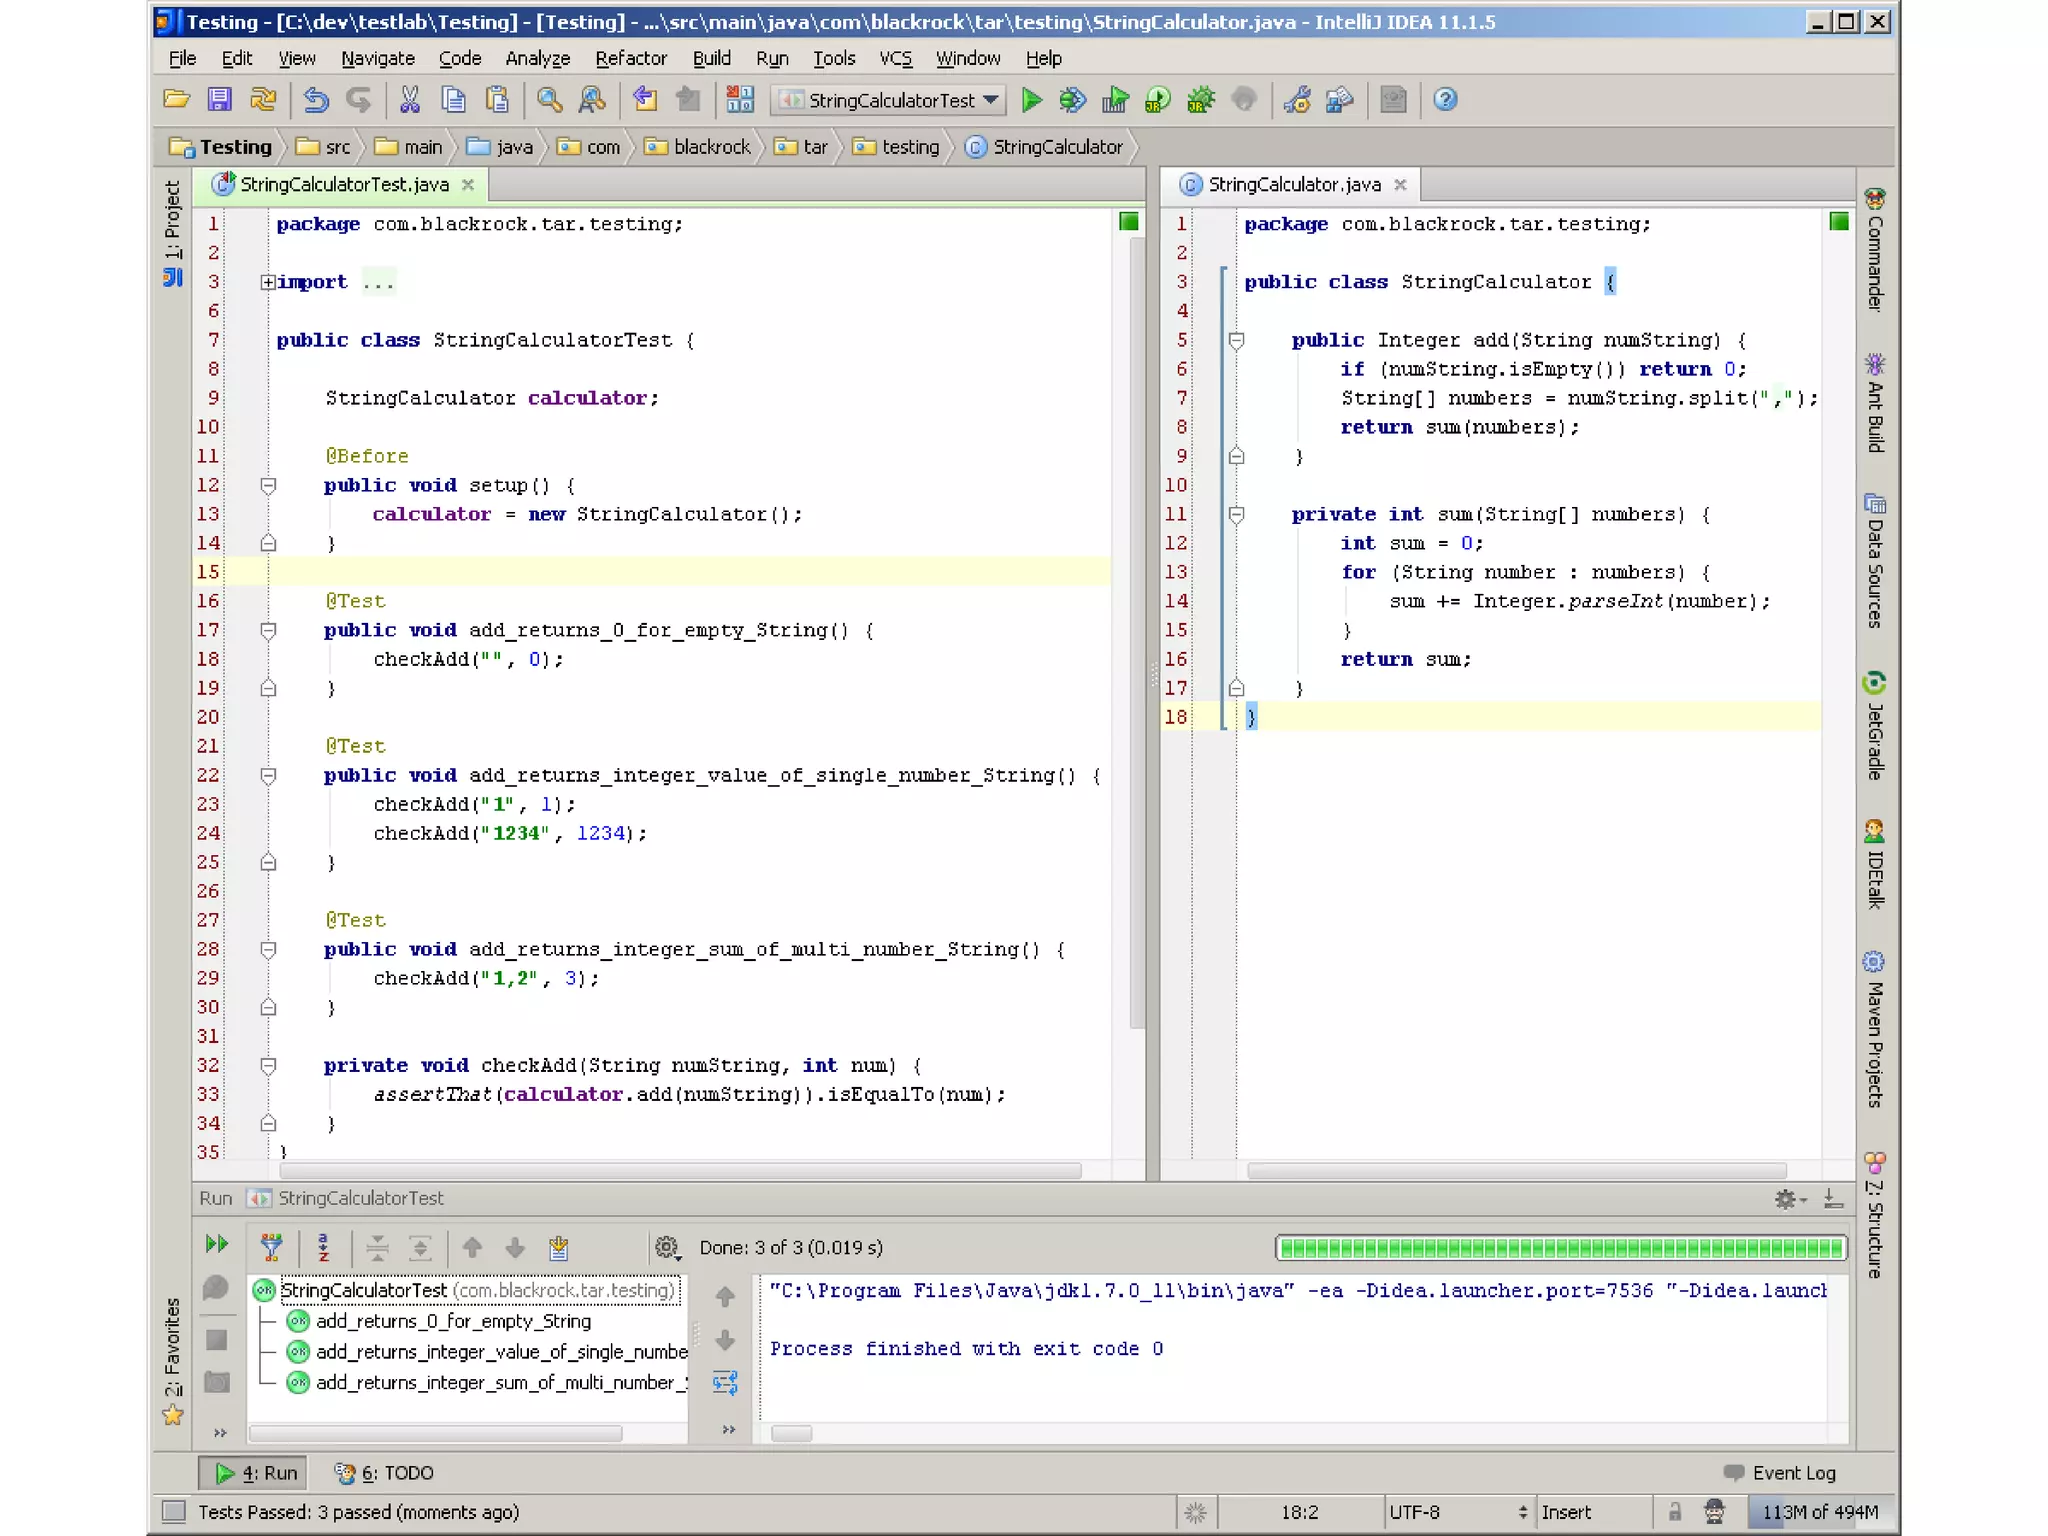Click the Help question mark icon

(1445, 100)
